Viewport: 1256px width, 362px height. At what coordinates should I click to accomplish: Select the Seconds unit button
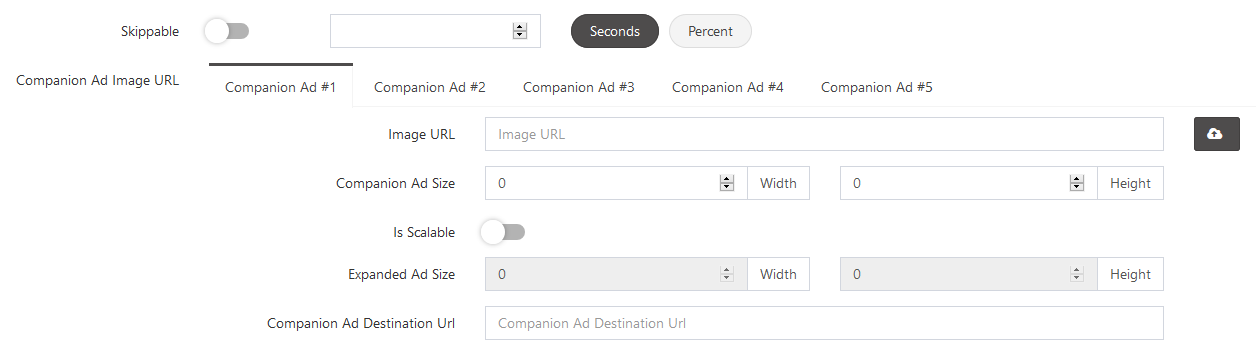615,31
